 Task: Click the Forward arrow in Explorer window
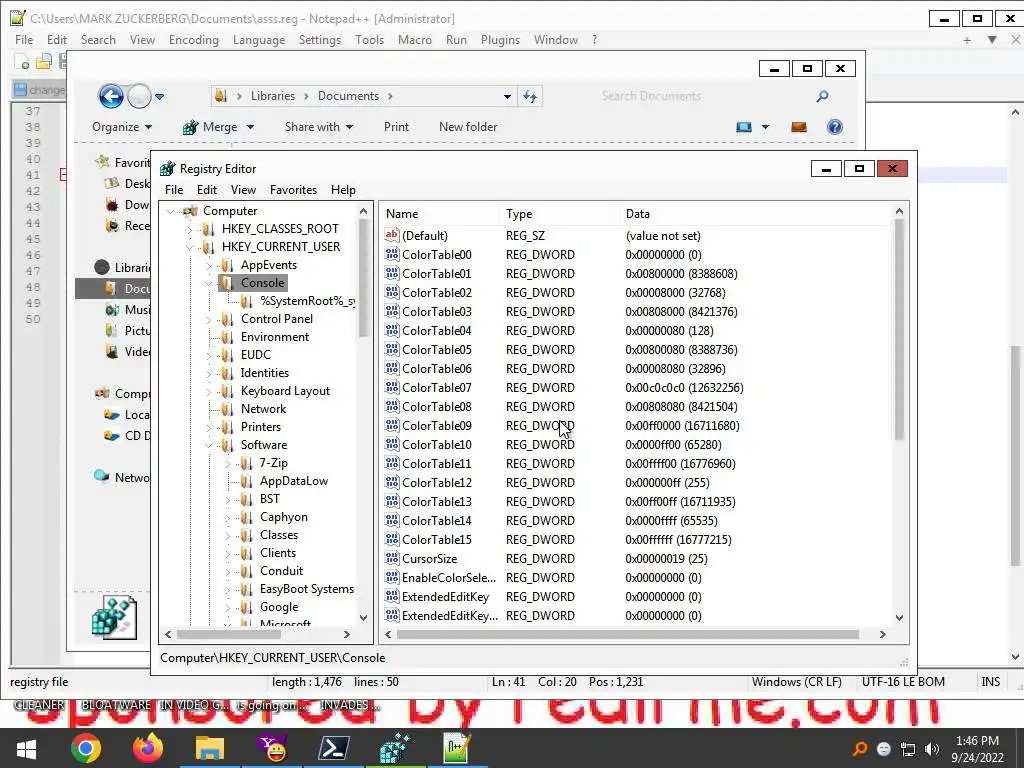138,97
